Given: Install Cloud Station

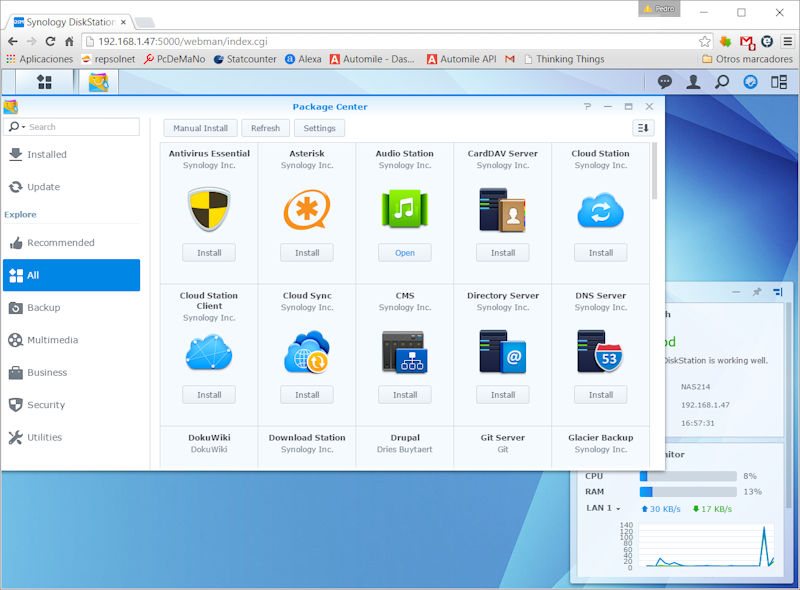Looking at the screenshot, I should 601,253.
